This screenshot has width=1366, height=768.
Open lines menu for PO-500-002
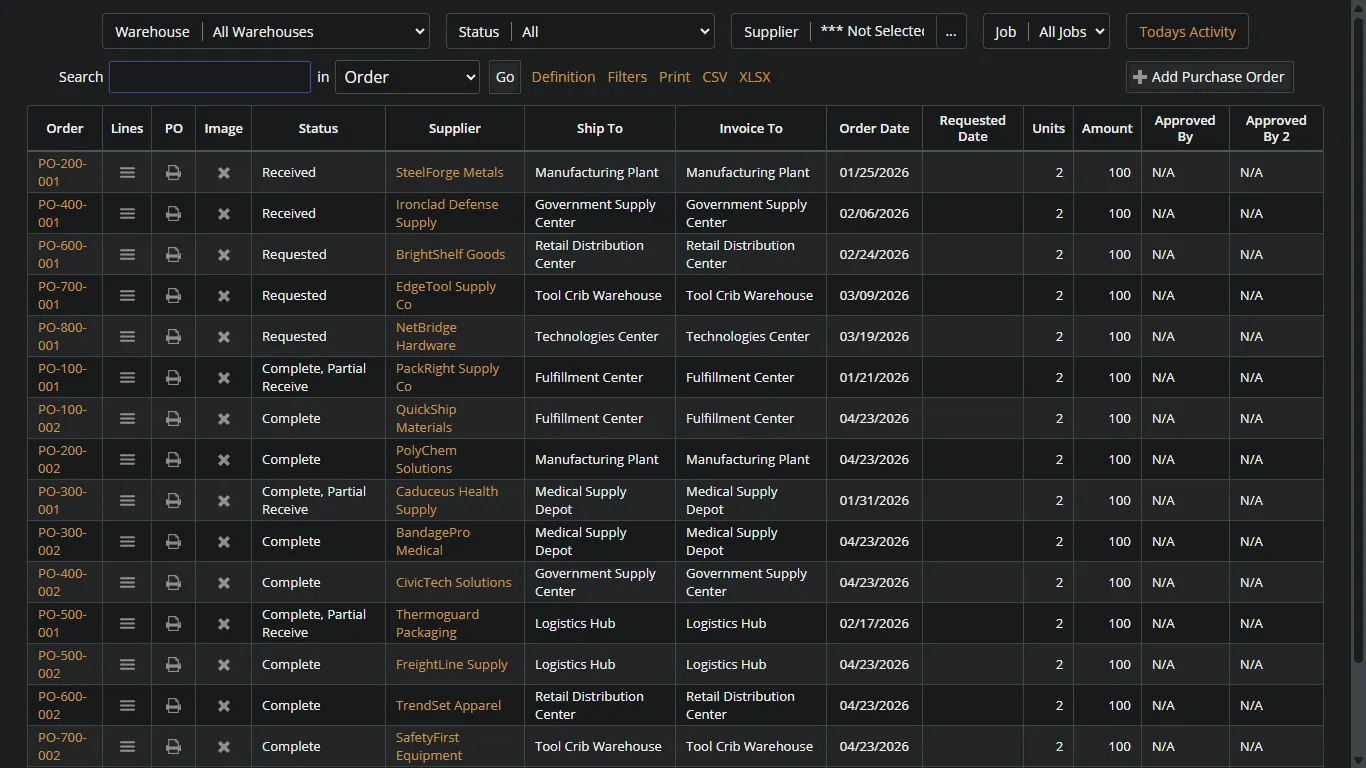tap(127, 665)
